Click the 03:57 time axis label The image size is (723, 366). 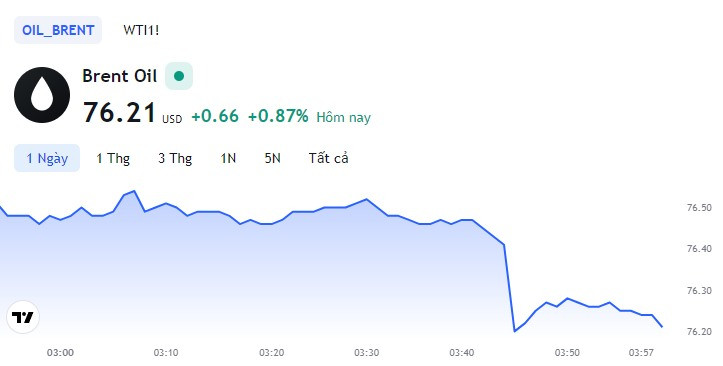tap(641, 353)
